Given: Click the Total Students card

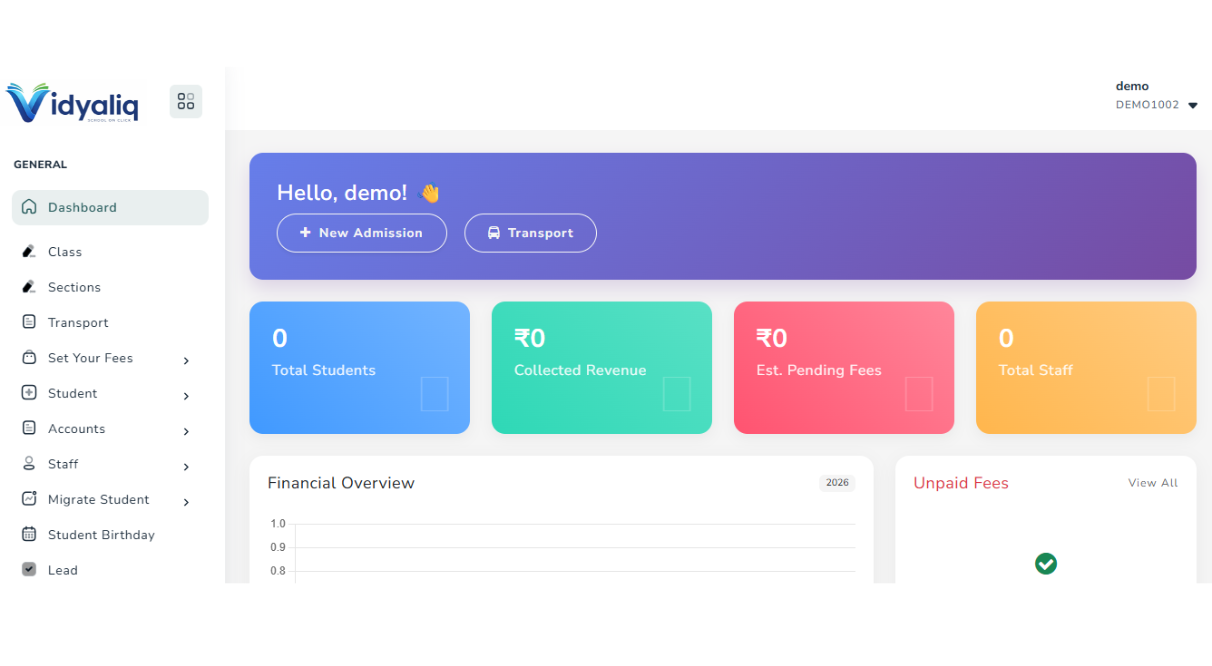Looking at the screenshot, I should 359,368.
